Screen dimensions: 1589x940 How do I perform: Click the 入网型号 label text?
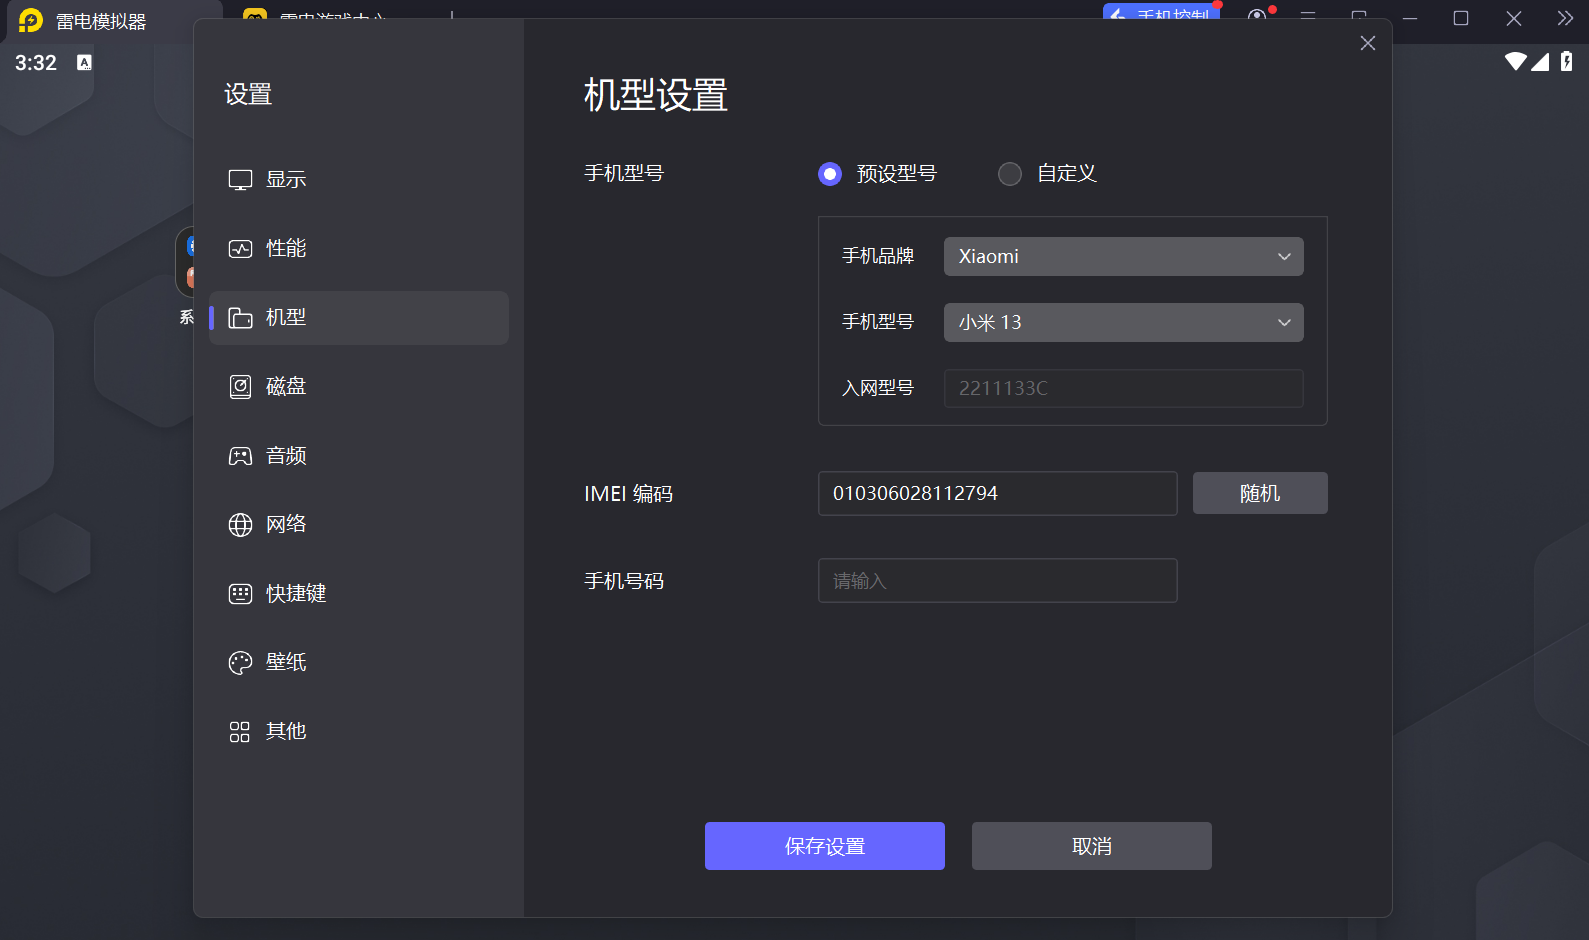[x=878, y=388]
